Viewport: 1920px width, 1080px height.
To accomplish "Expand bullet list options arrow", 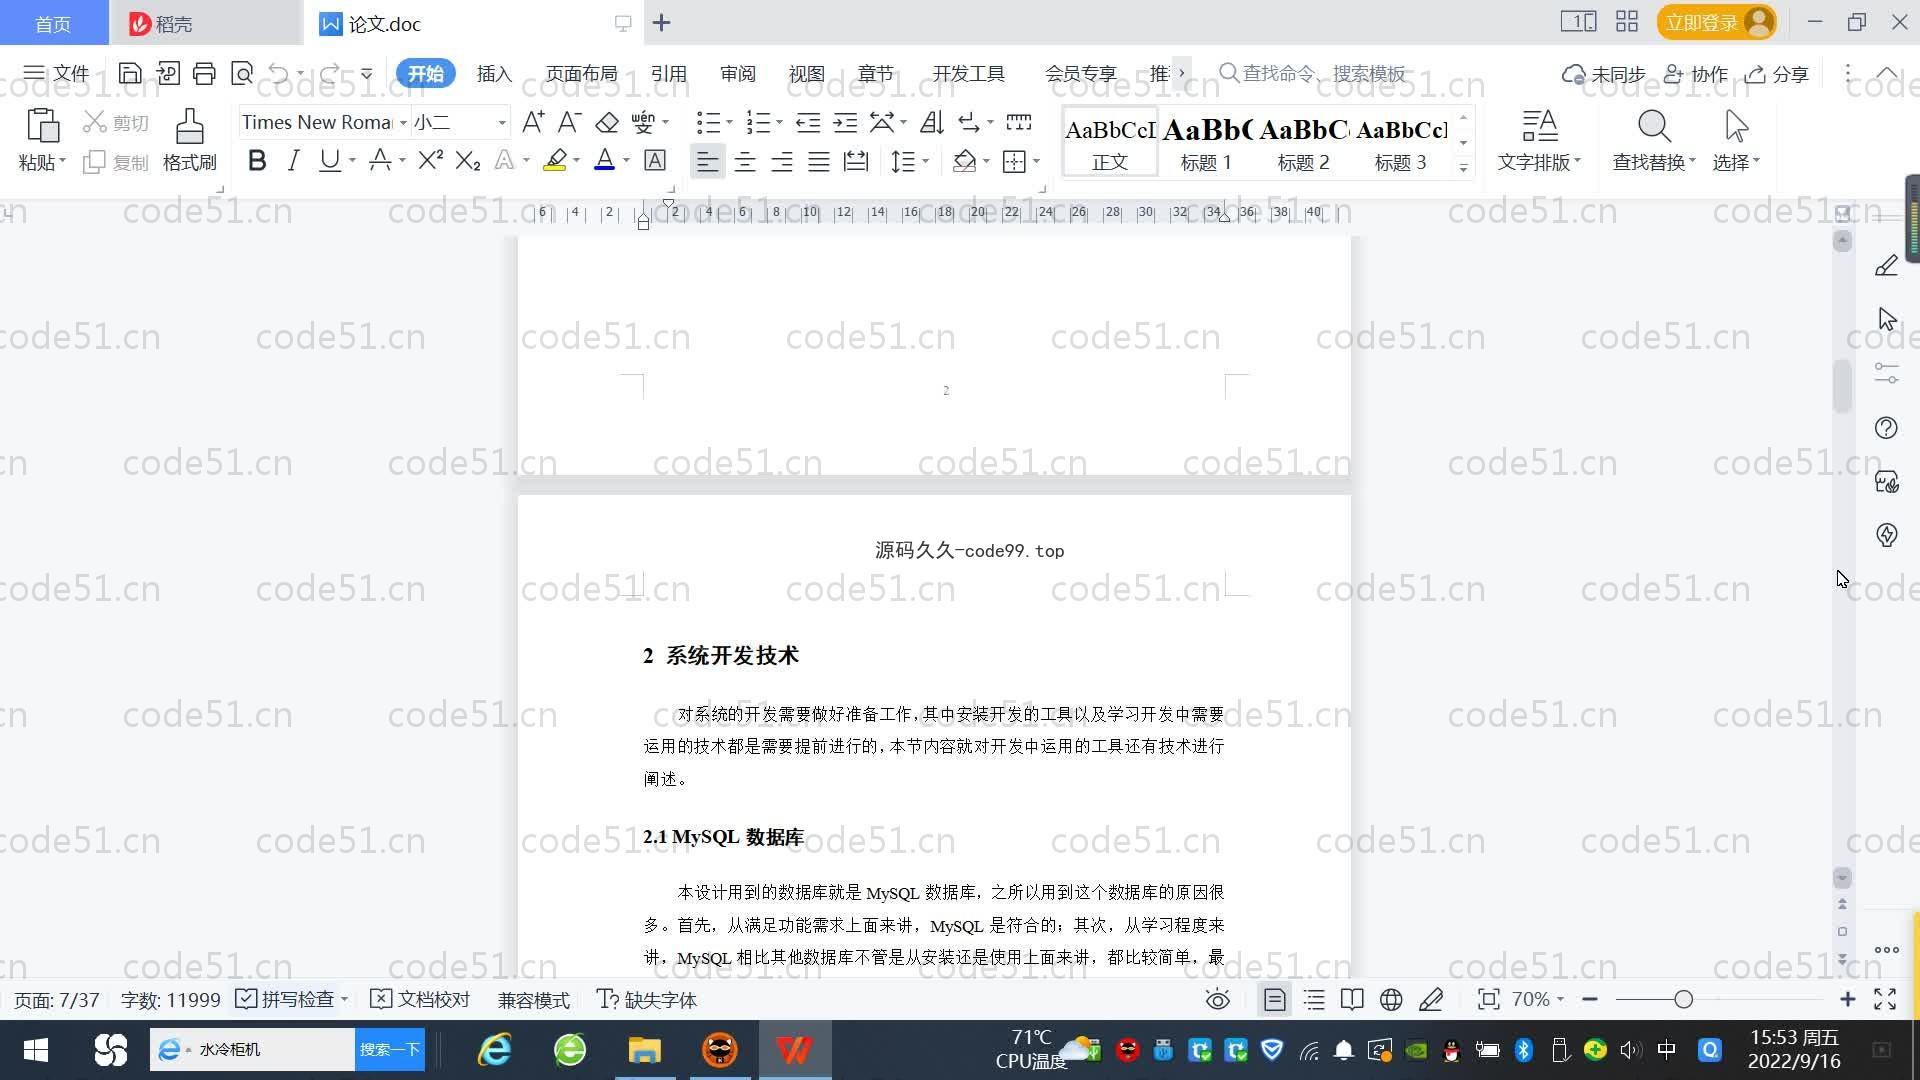I will point(730,123).
